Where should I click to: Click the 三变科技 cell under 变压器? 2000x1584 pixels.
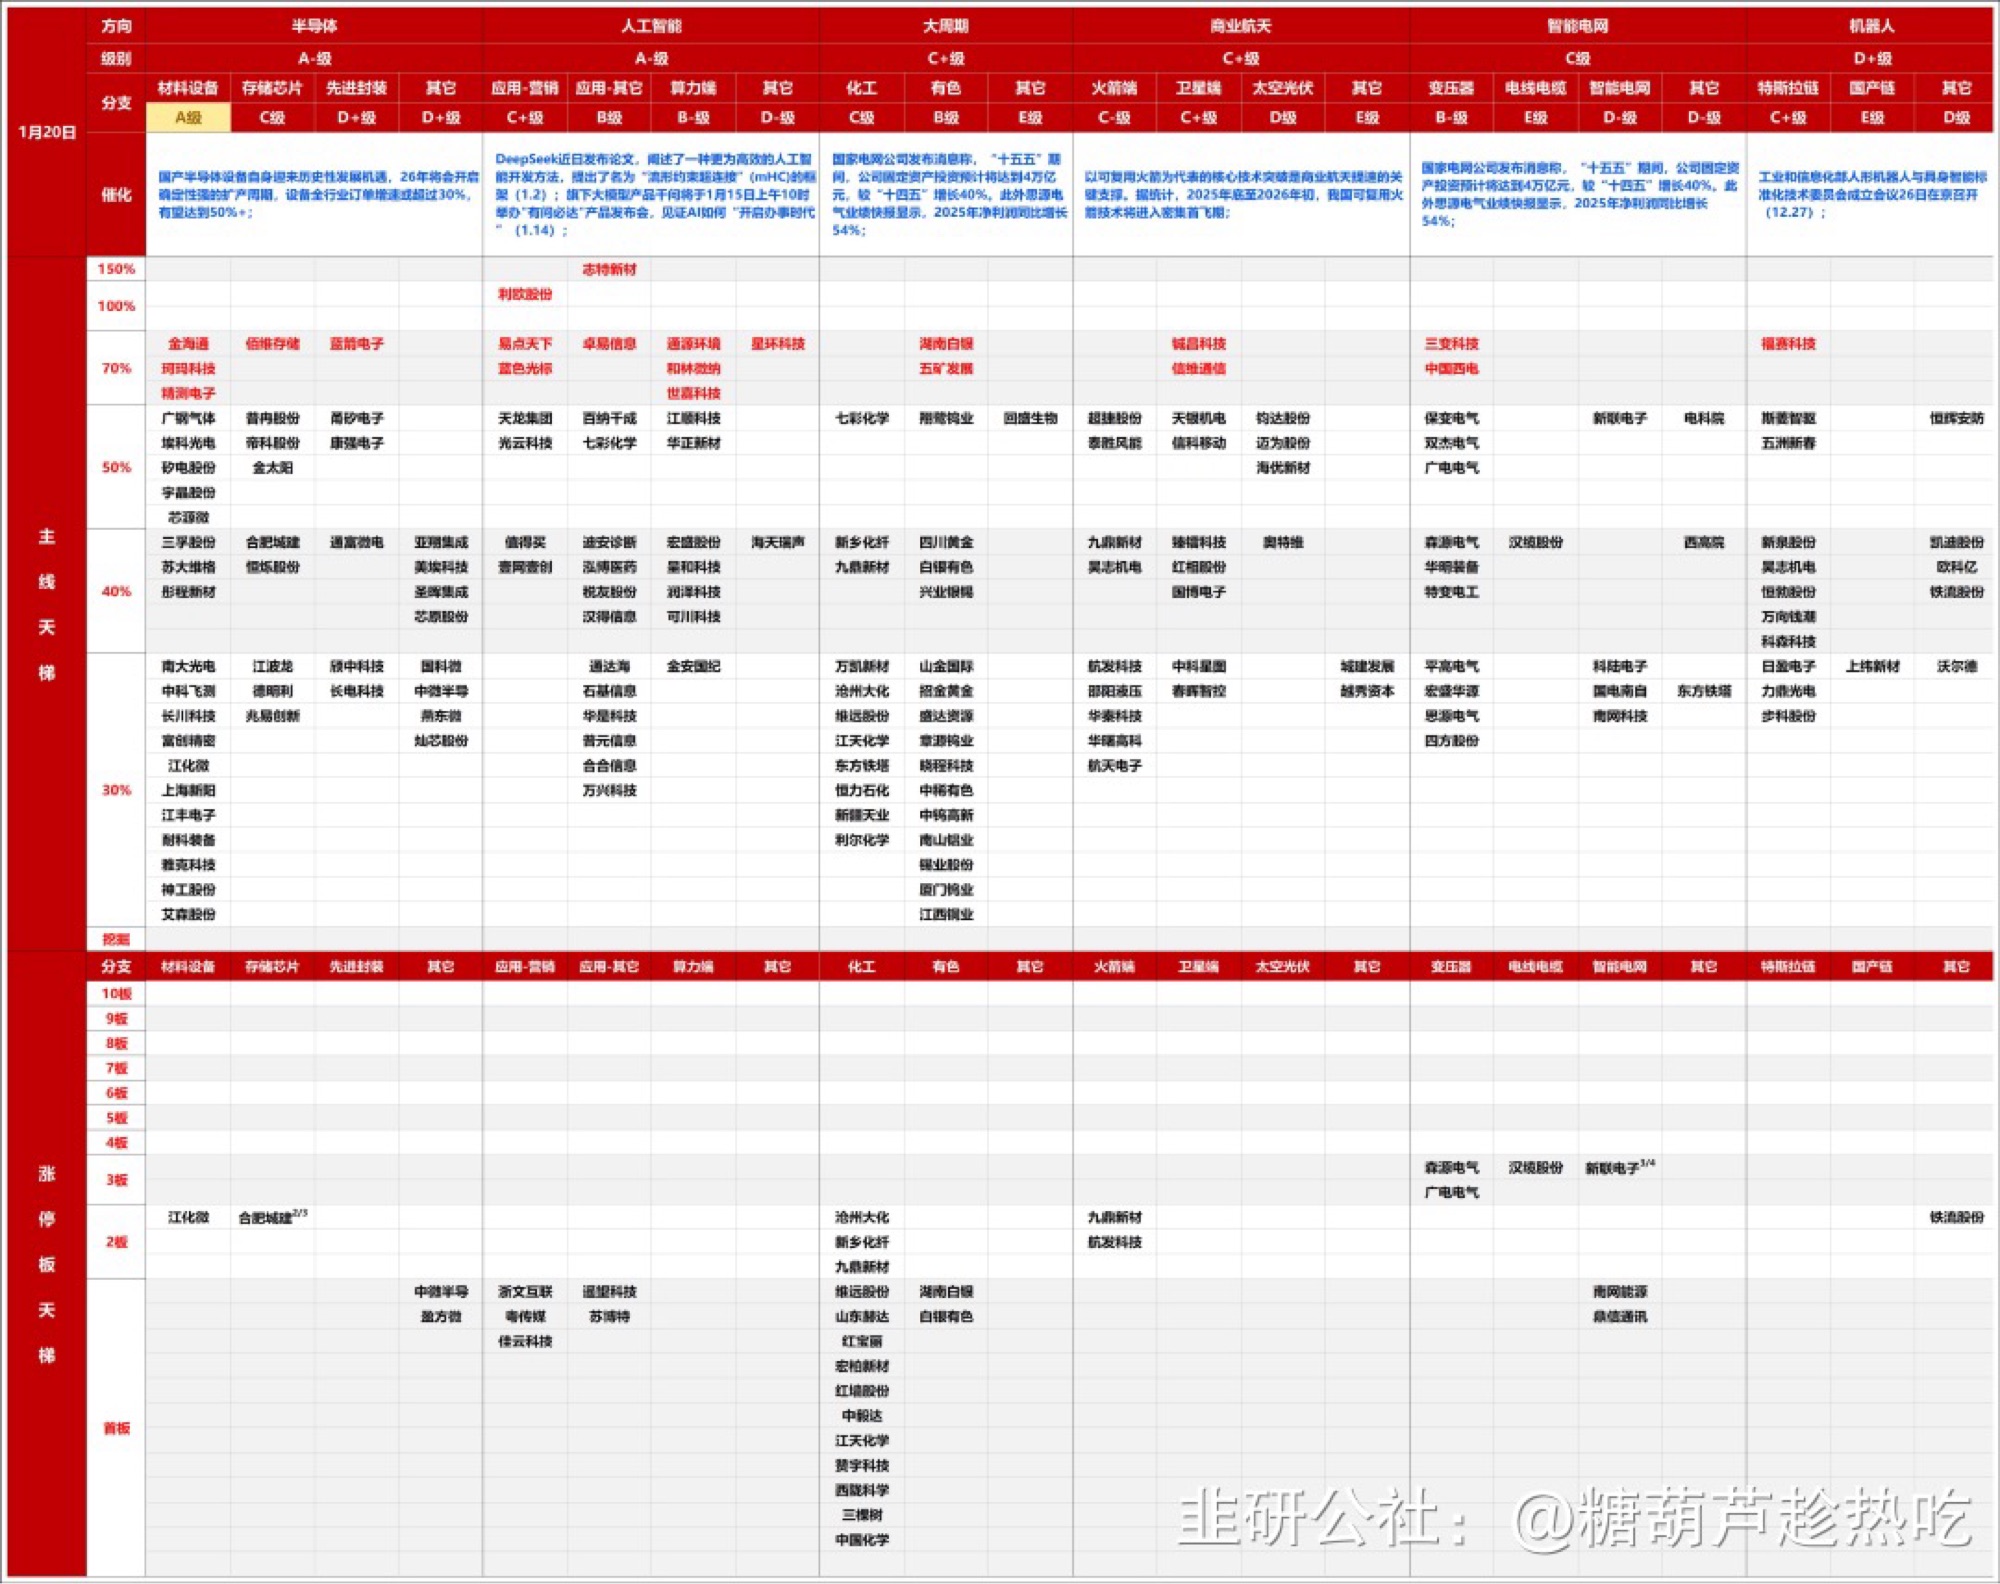(1451, 343)
